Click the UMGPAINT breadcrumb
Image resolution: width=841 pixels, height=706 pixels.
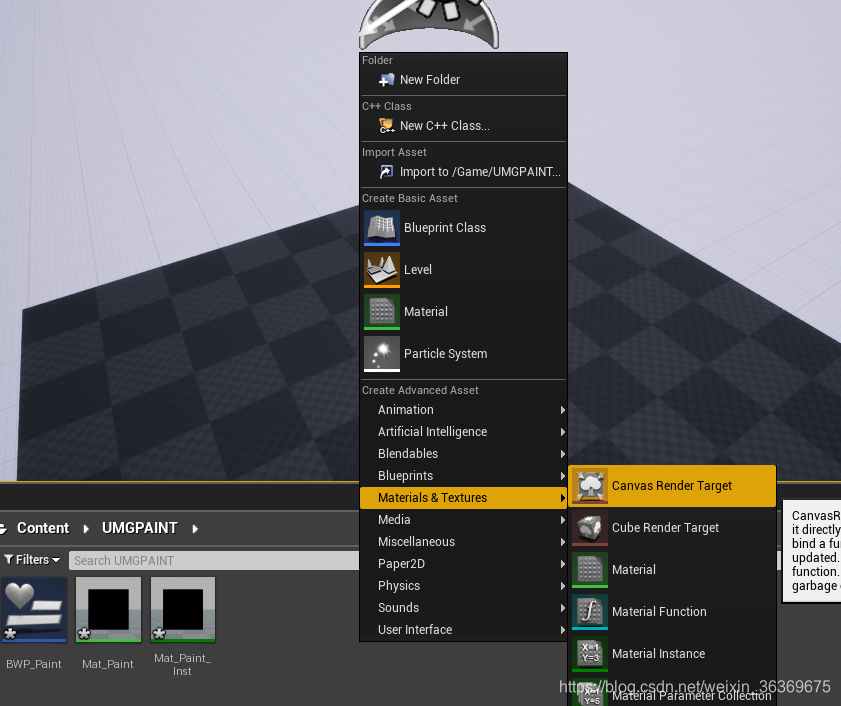click(139, 528)
